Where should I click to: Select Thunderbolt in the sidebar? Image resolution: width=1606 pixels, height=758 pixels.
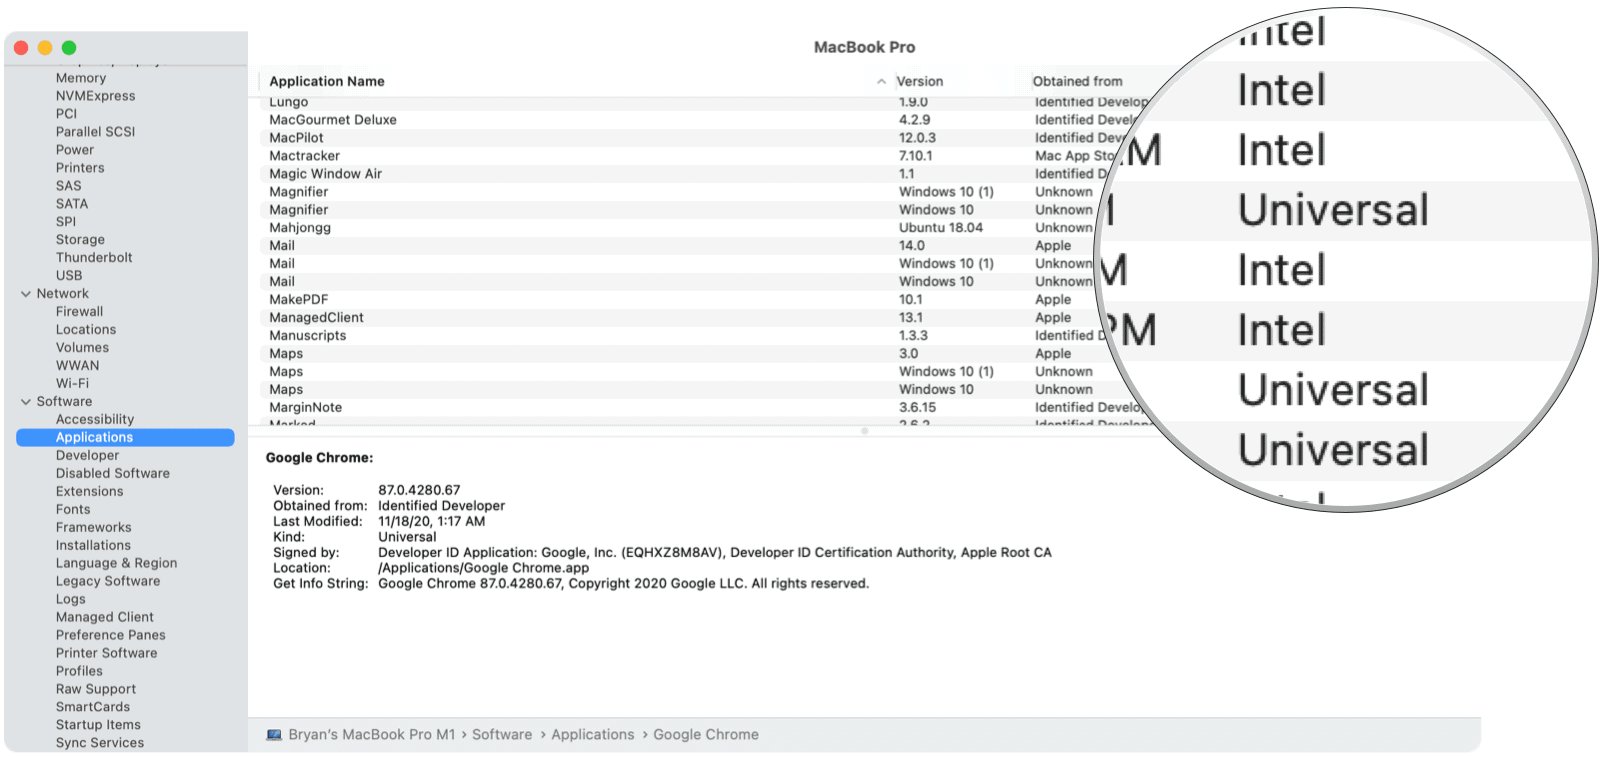tap(94, 258)
